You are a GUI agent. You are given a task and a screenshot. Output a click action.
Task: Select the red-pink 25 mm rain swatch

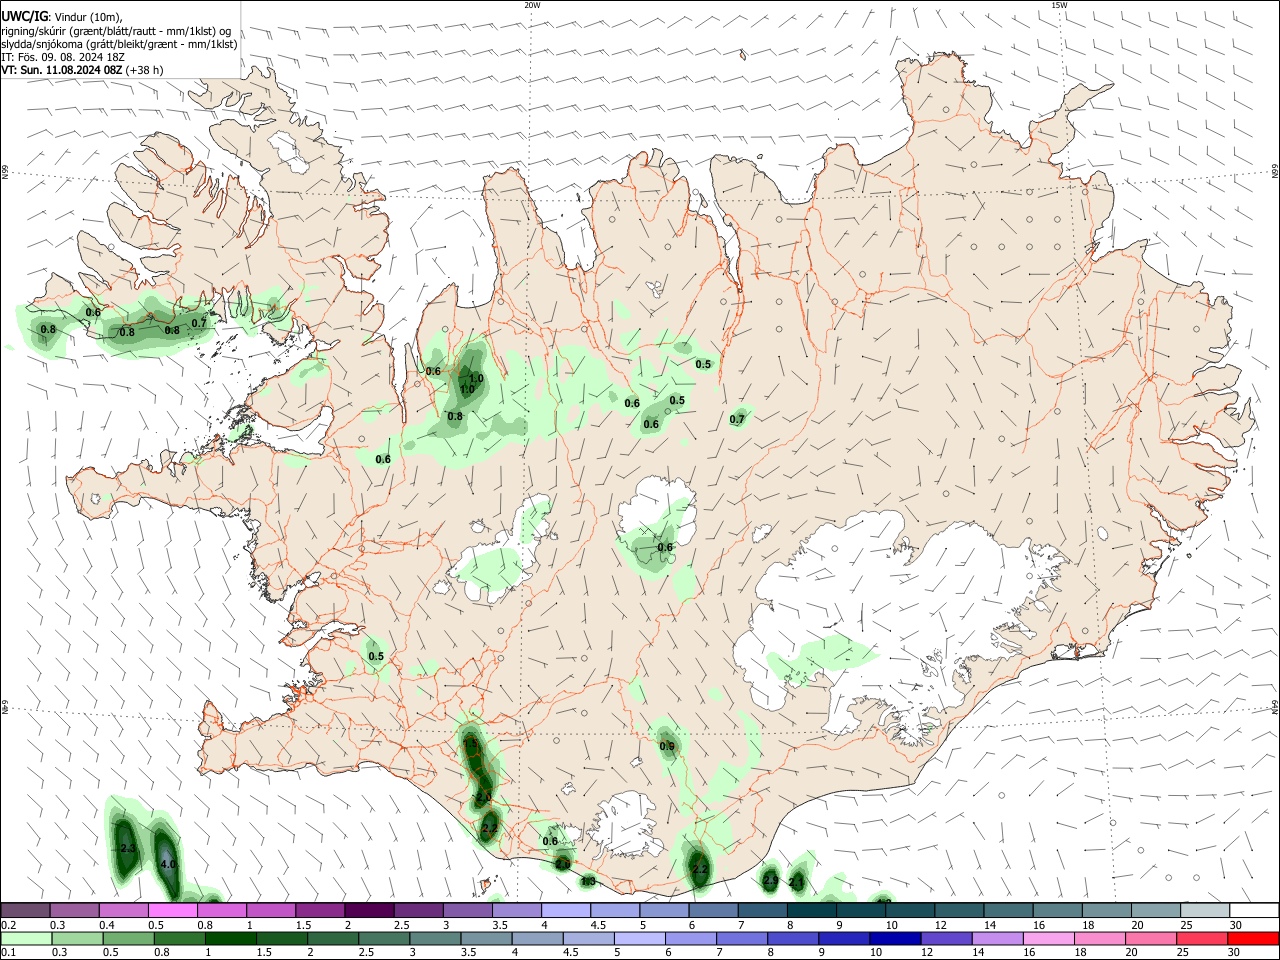click(1201, 939)
